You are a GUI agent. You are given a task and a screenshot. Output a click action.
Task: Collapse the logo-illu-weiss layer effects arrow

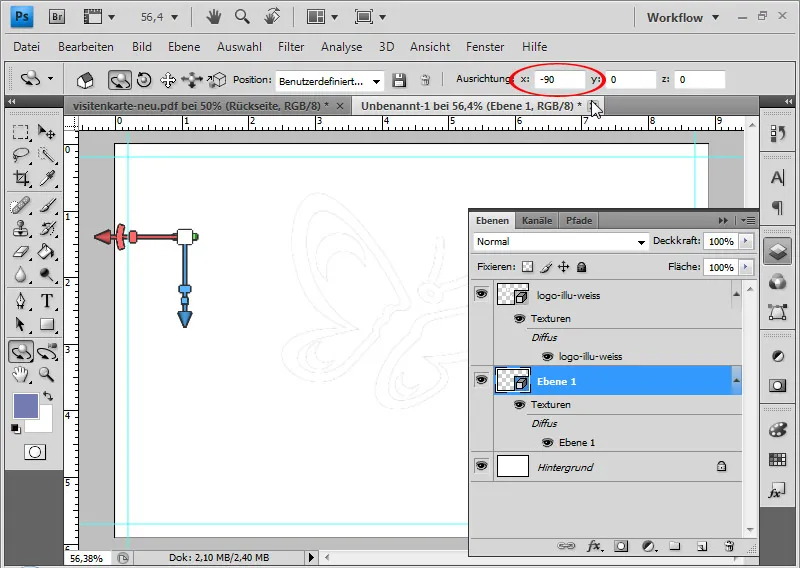coord(736,294)
